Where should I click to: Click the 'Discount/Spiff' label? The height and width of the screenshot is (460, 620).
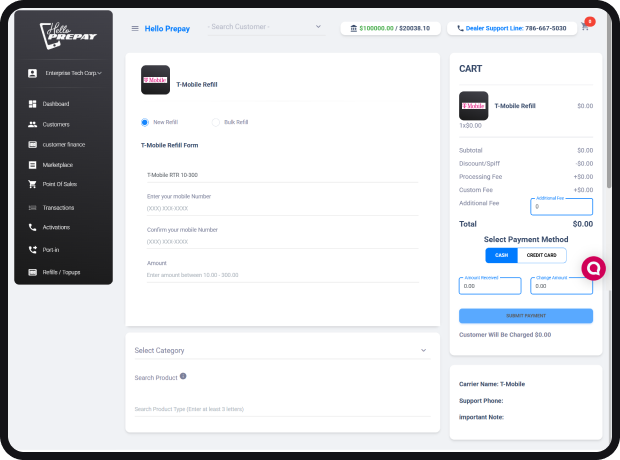point(479,164)
